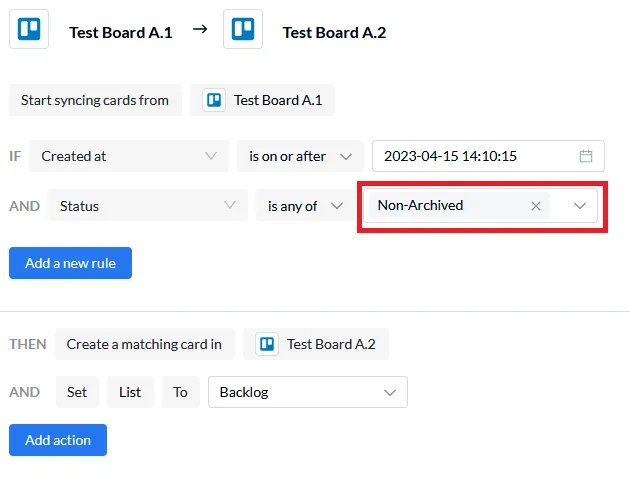Open the 'Created at' field dropdown
The image size is (630, 480).
(129, 156)
